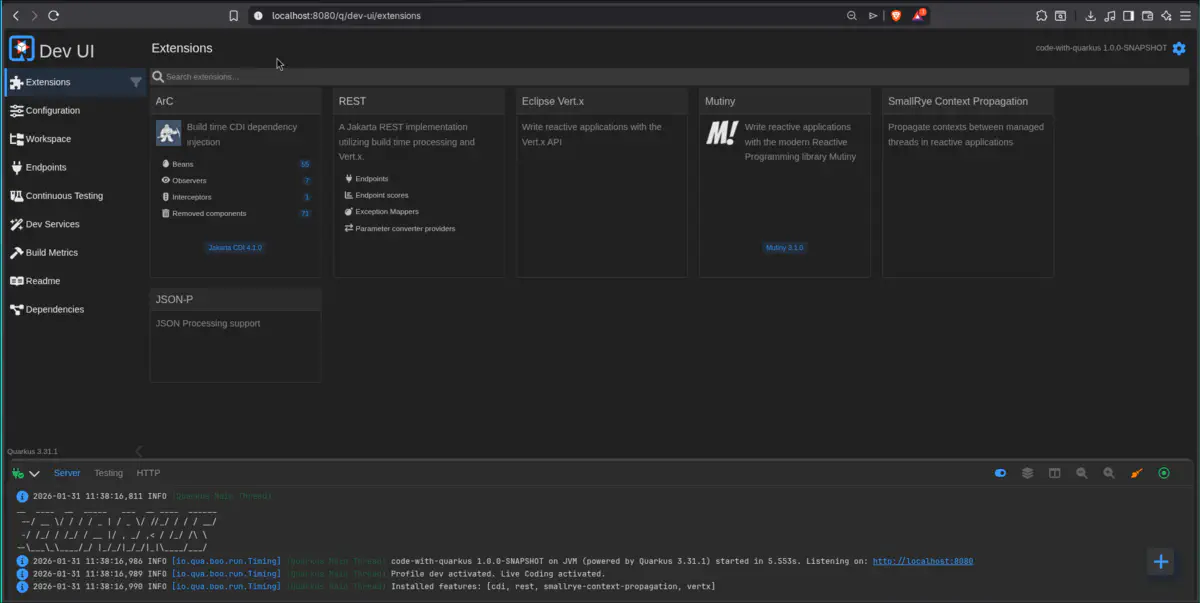This screenshot has height=603, width=1200.
Task: Click the Eclipse Vert.x card title
Action: pyautogui.click(x=553, y=101)
